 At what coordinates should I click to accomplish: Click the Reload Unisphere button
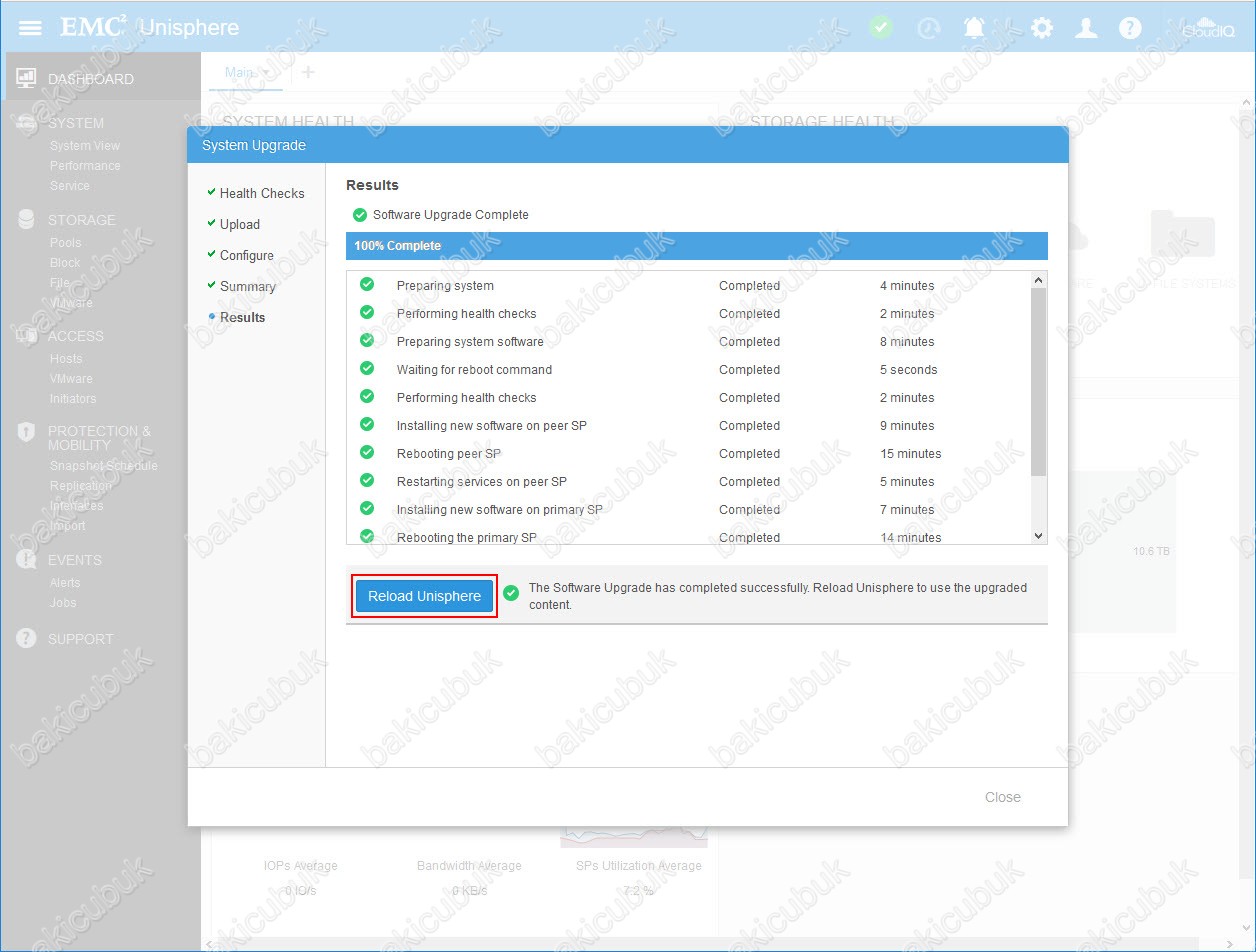424,596
